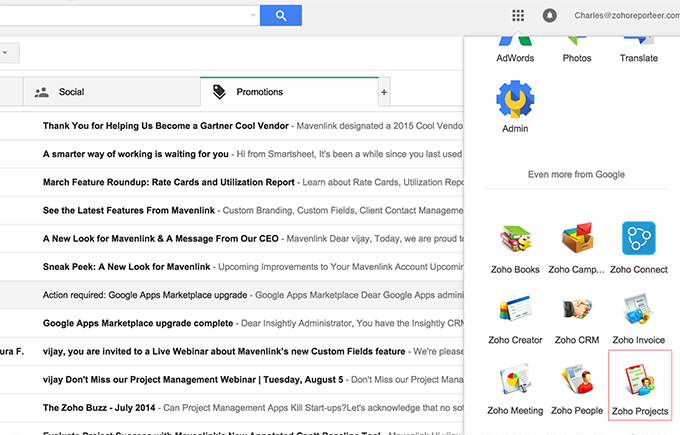
Task: Open 'See the Latest Features From Mavenlink' email
Action: [232, 210]
